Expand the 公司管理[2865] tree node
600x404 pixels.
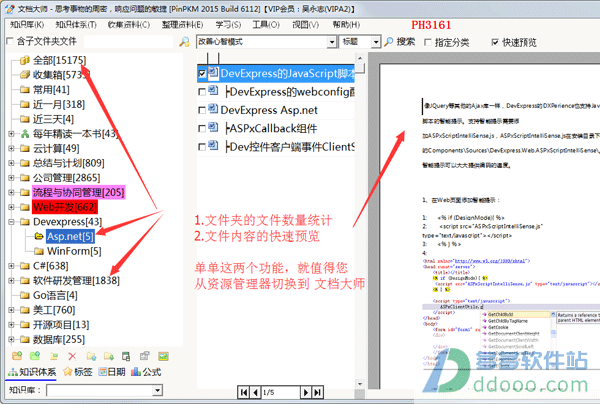(x=11, y=178)
